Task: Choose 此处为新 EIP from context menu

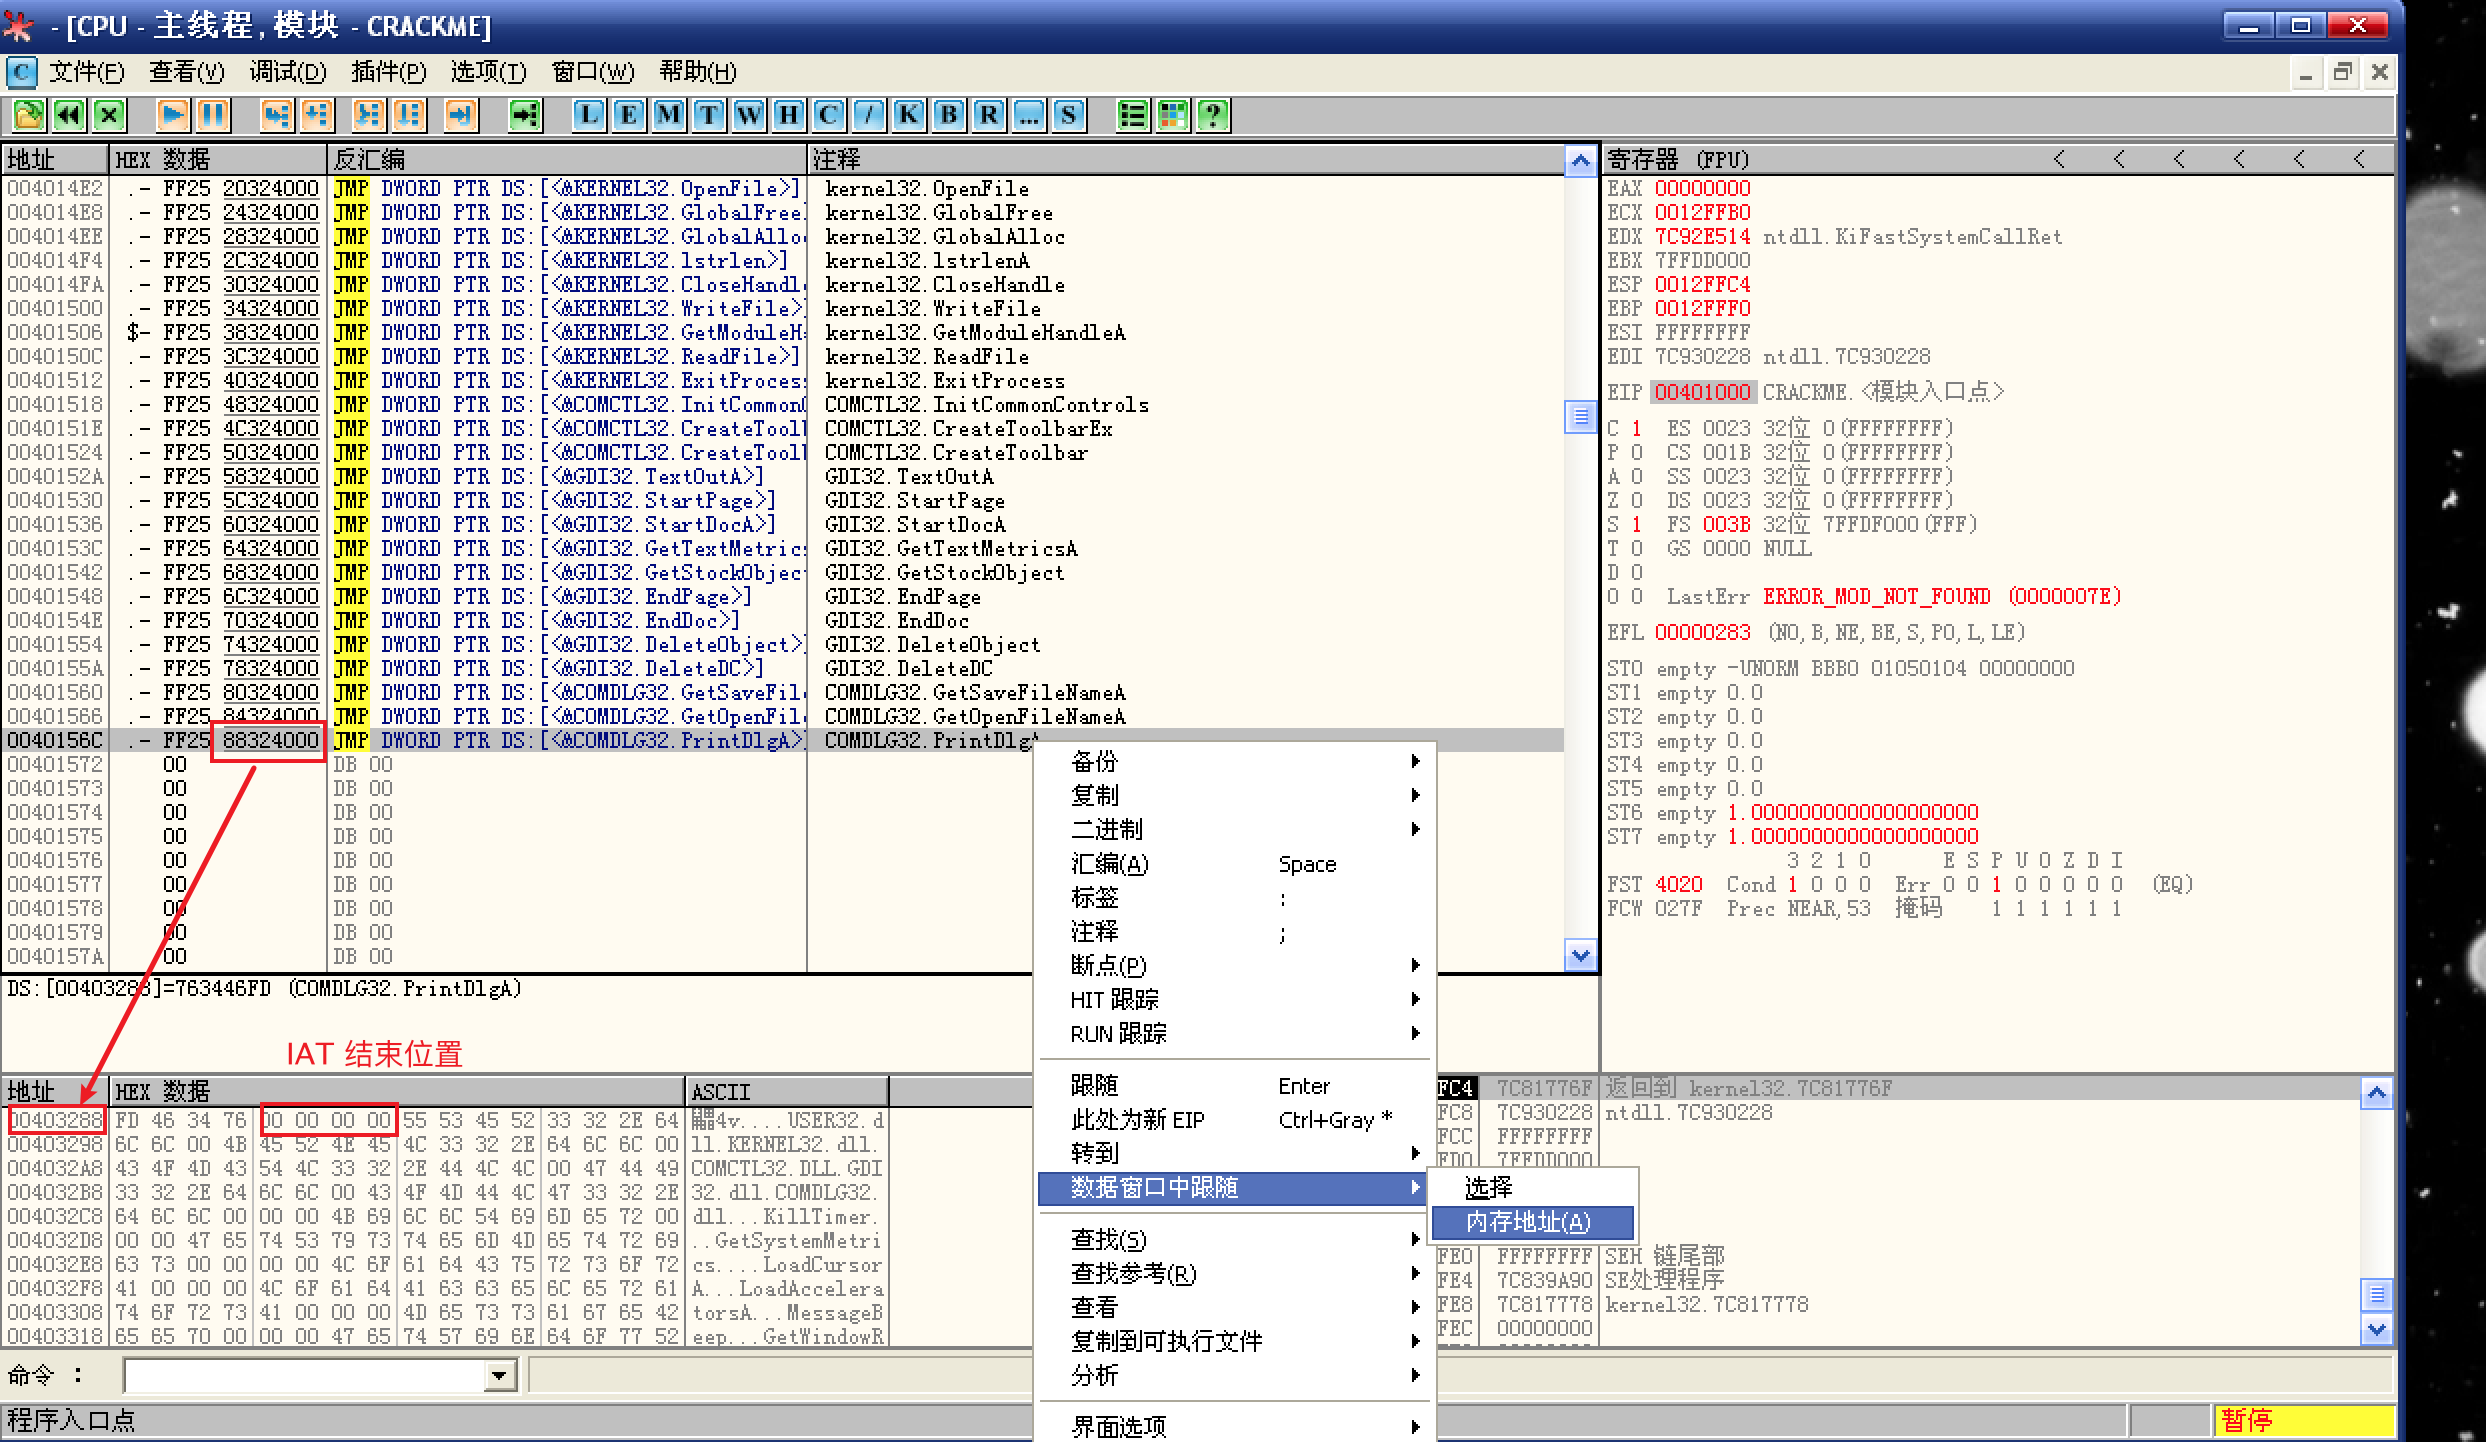Action: (1138, 1120)
